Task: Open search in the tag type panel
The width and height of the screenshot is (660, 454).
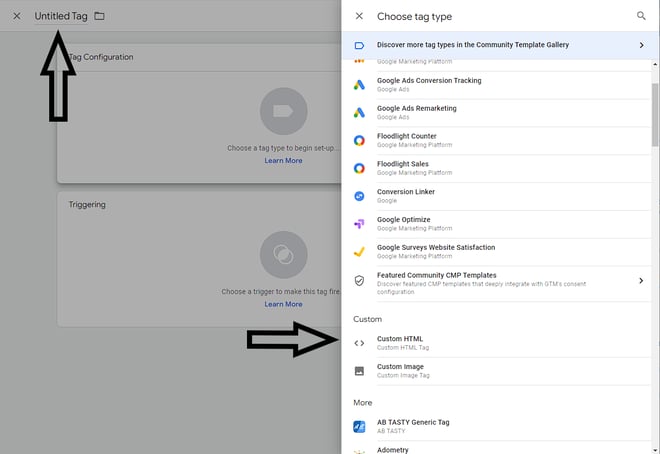Action: 641,16
